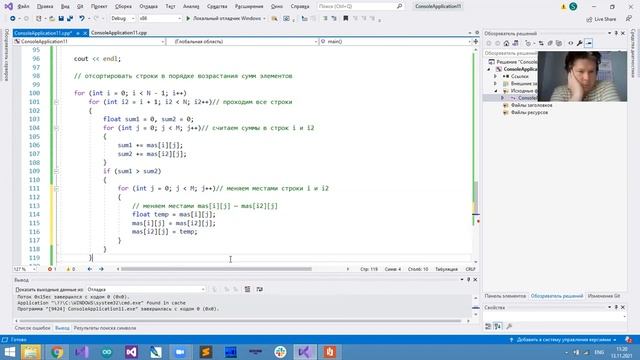This screenshot has width=640, height=360.
Task: Select Файлы заголовков in Solution Explorer
Action: coord(531,105)
